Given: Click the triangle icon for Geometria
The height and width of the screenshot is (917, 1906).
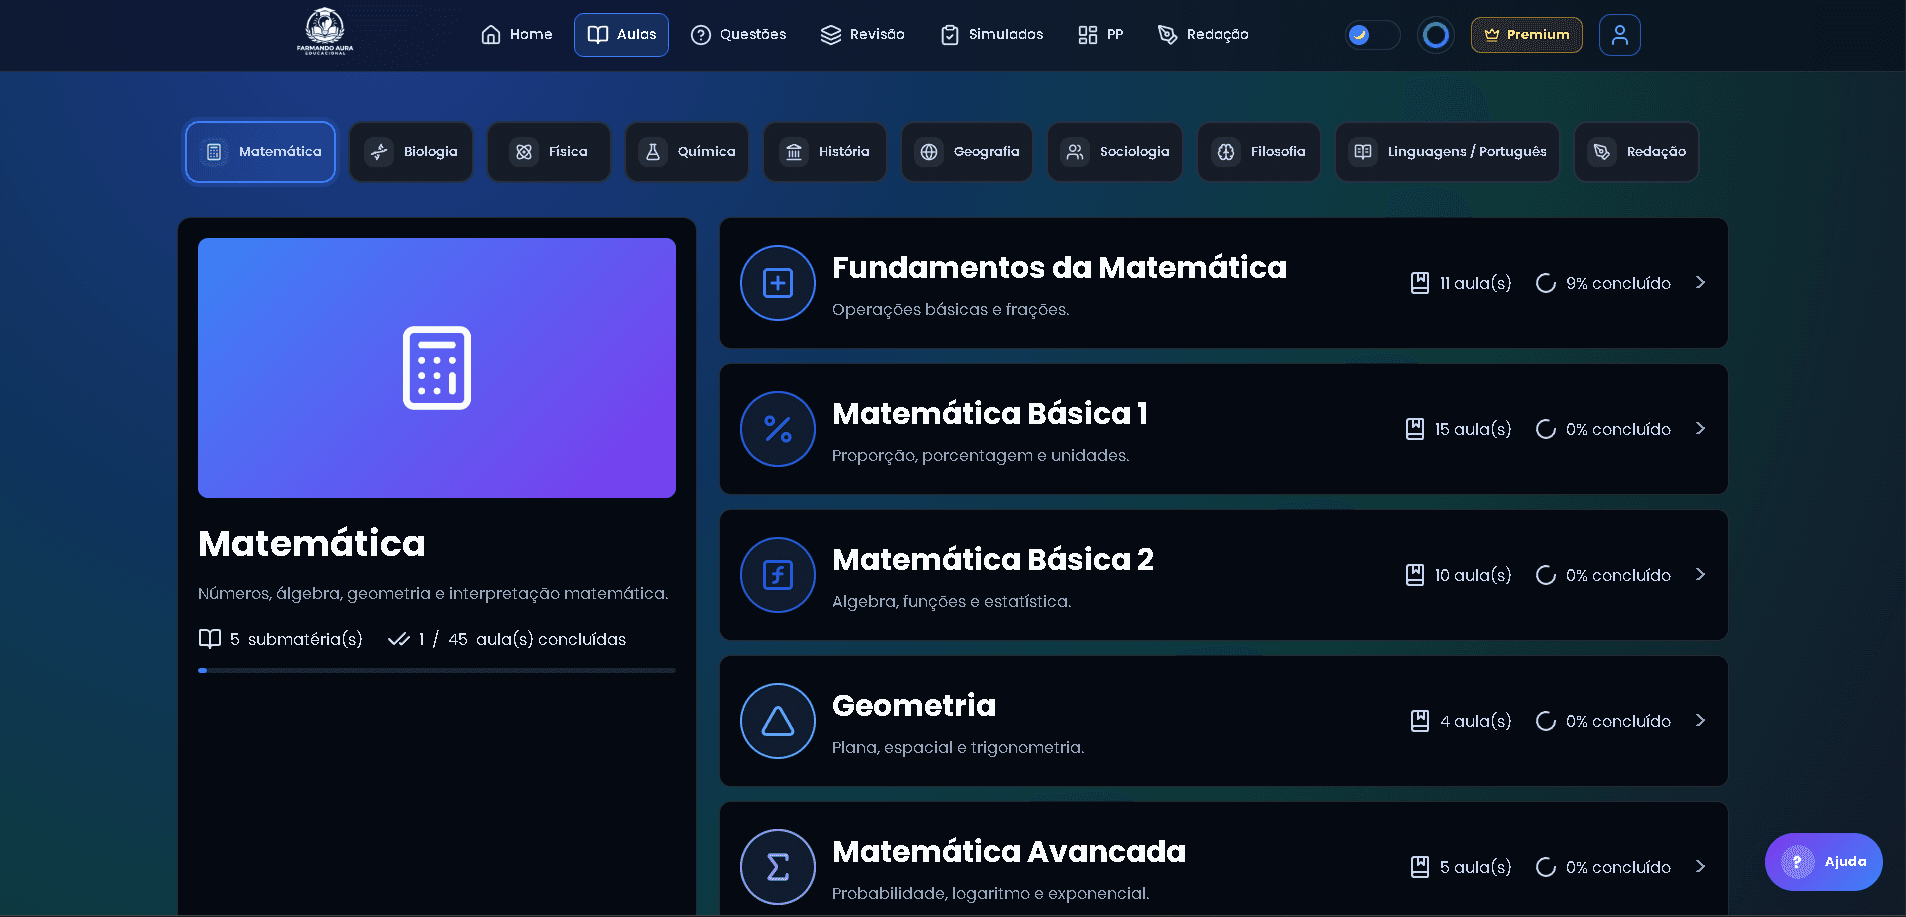Looking at the screenshot, I should point(777,721).
